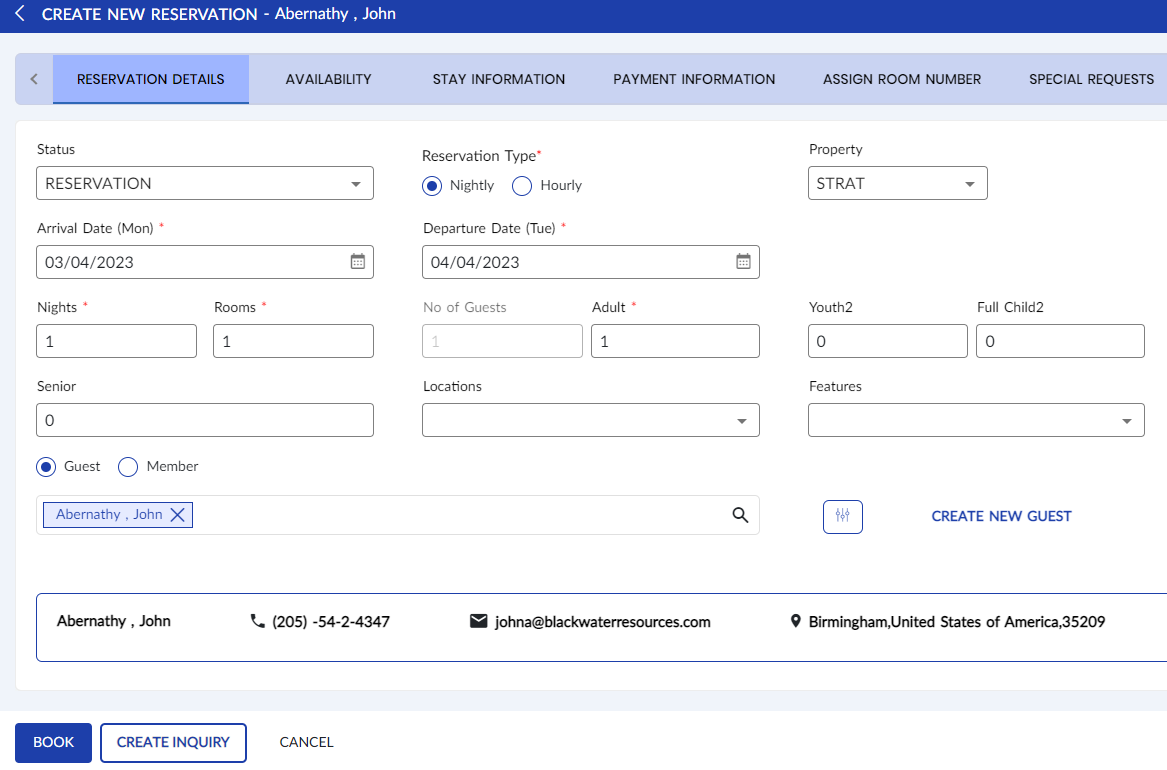The image size is (1167, 770).
Task: Click the guest search magnifier icon
Action: (740, 515)
